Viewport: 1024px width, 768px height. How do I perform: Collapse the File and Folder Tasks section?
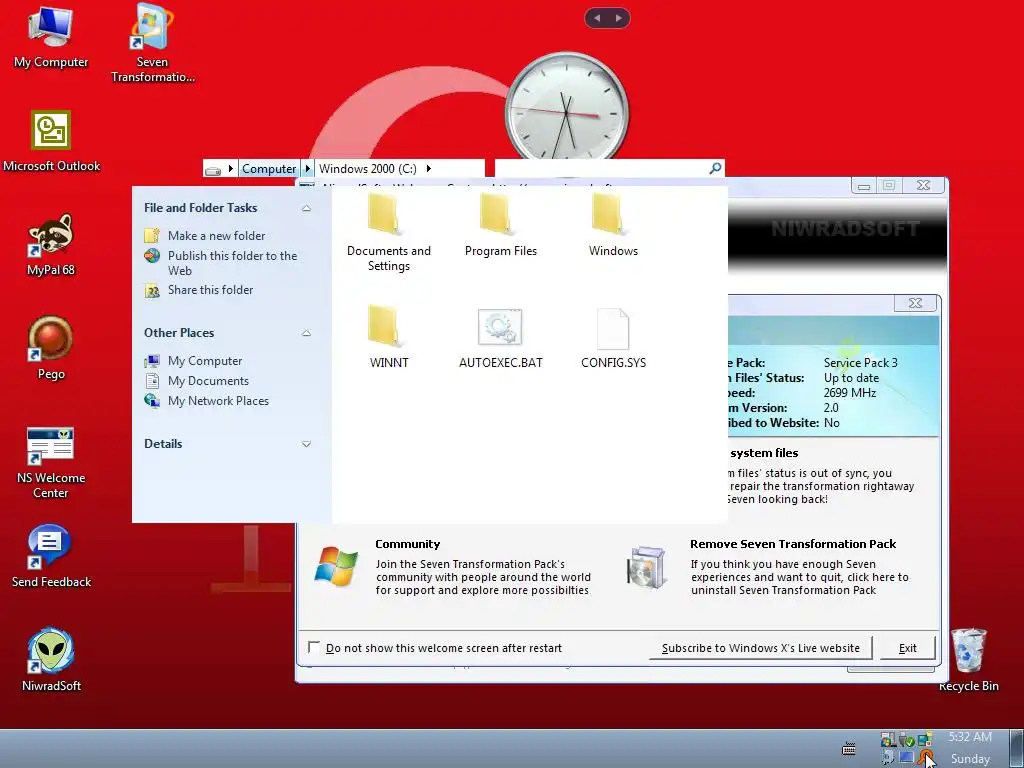point(306,208)
